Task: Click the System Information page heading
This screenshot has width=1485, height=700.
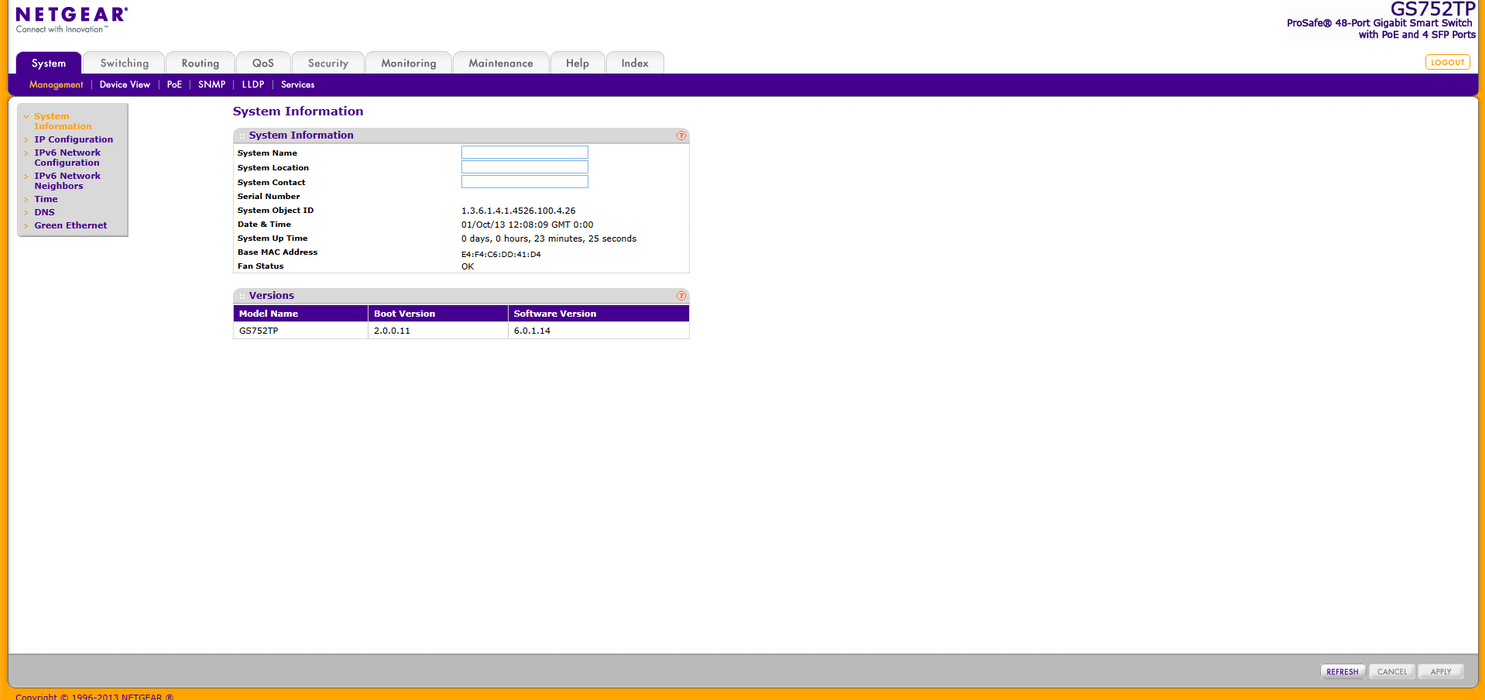Action: [x=298, y=112]
